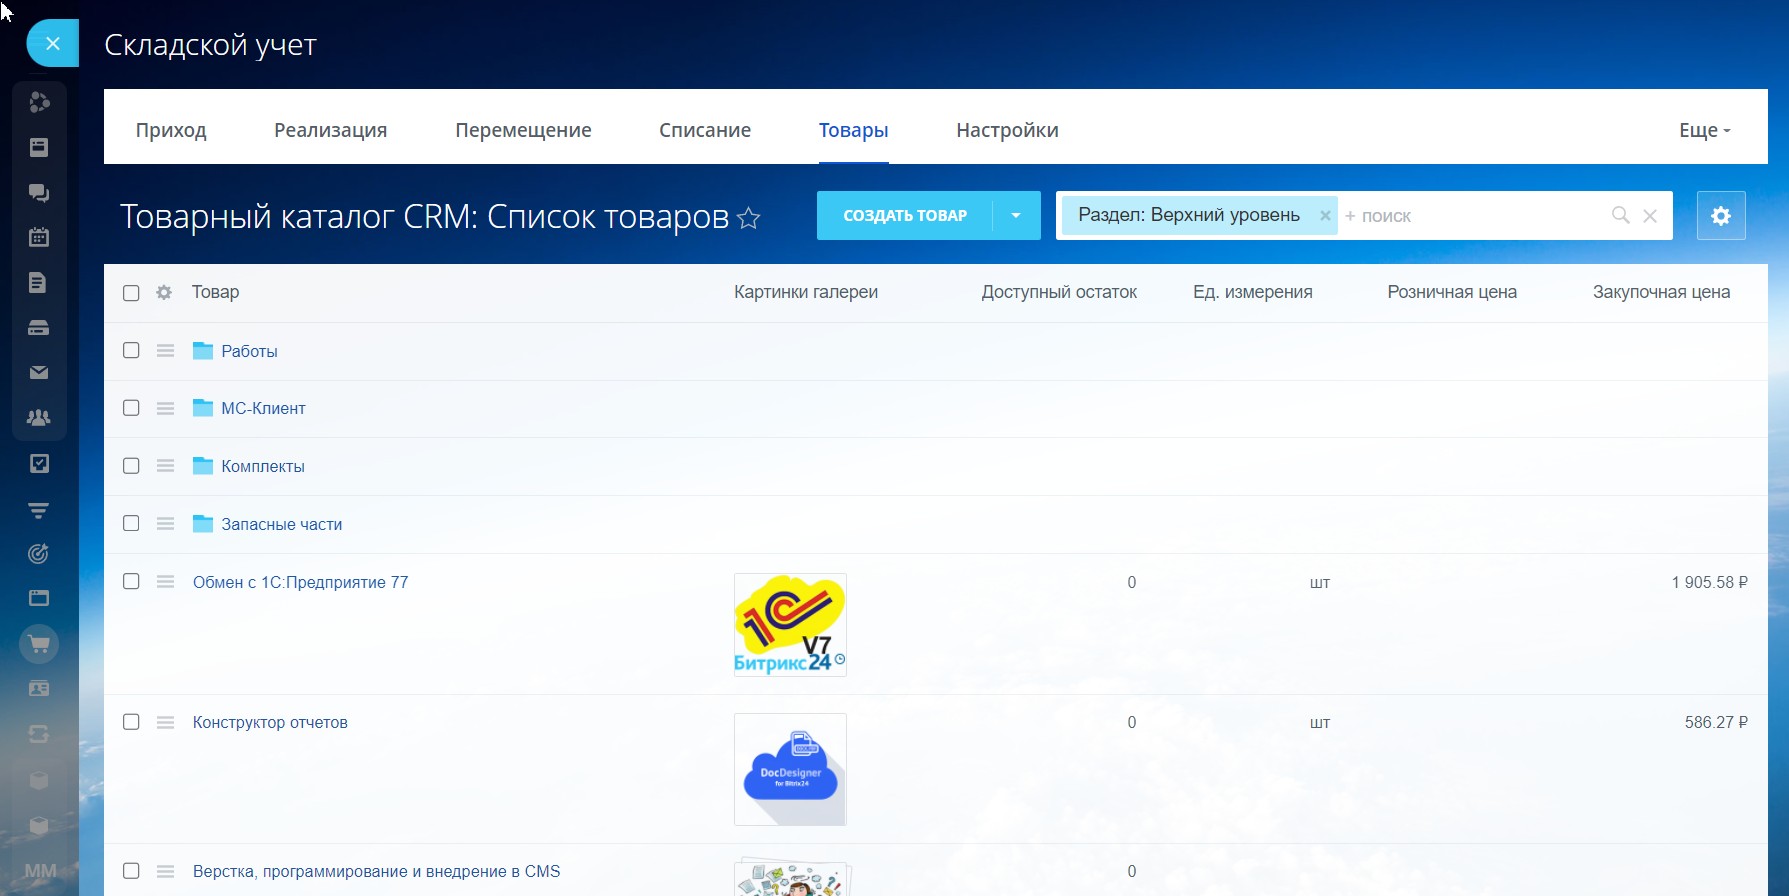The width and height of the screenshot is (1789, 896).
Task: Open the row actions menu for Комплекты
Action: 165,466
